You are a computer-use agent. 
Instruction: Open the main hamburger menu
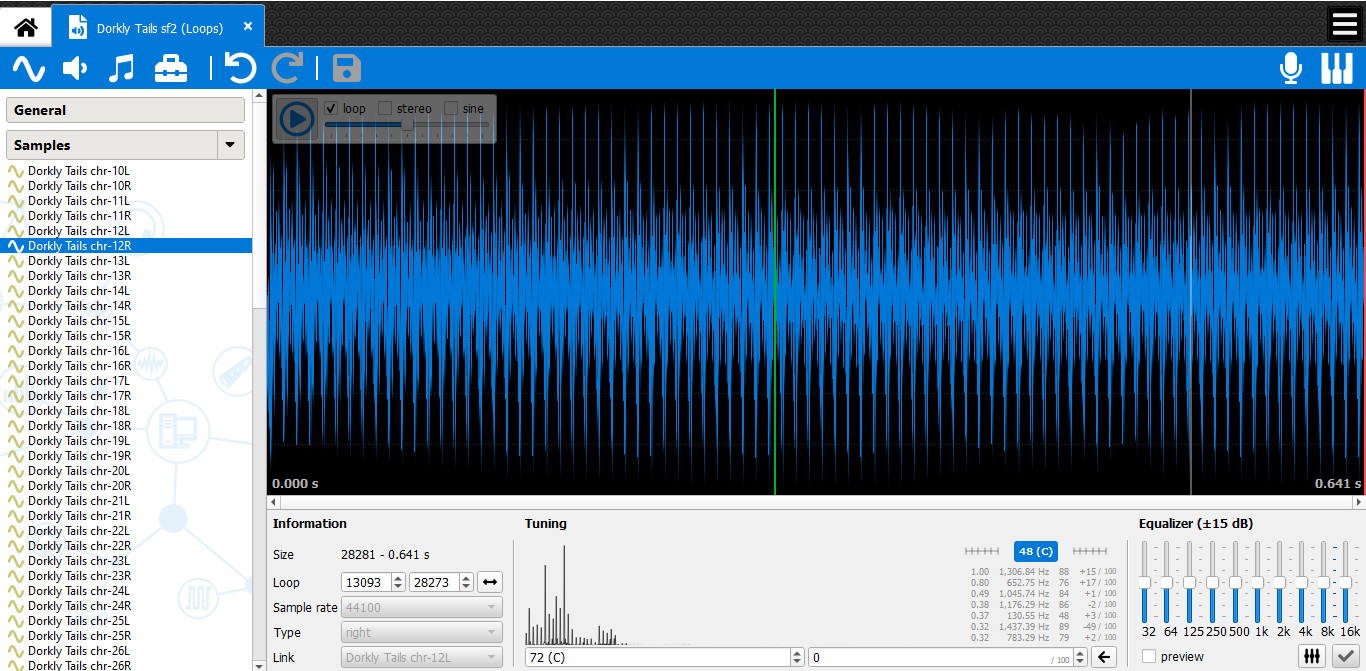1345,24
